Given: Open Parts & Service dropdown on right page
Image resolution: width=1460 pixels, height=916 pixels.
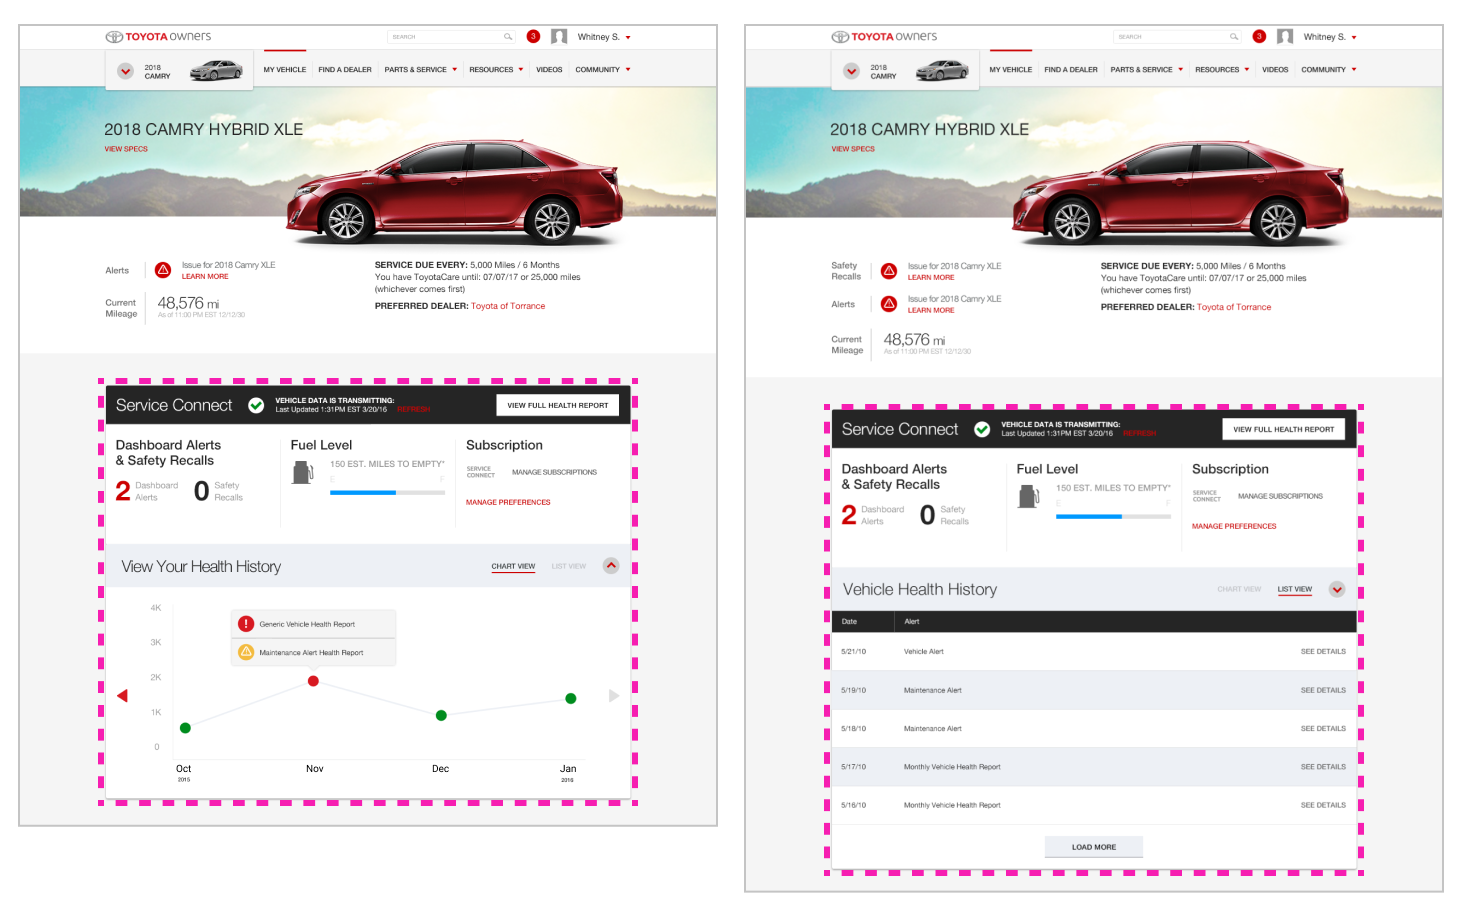Looking at the screenshot, I should 1147,70.
